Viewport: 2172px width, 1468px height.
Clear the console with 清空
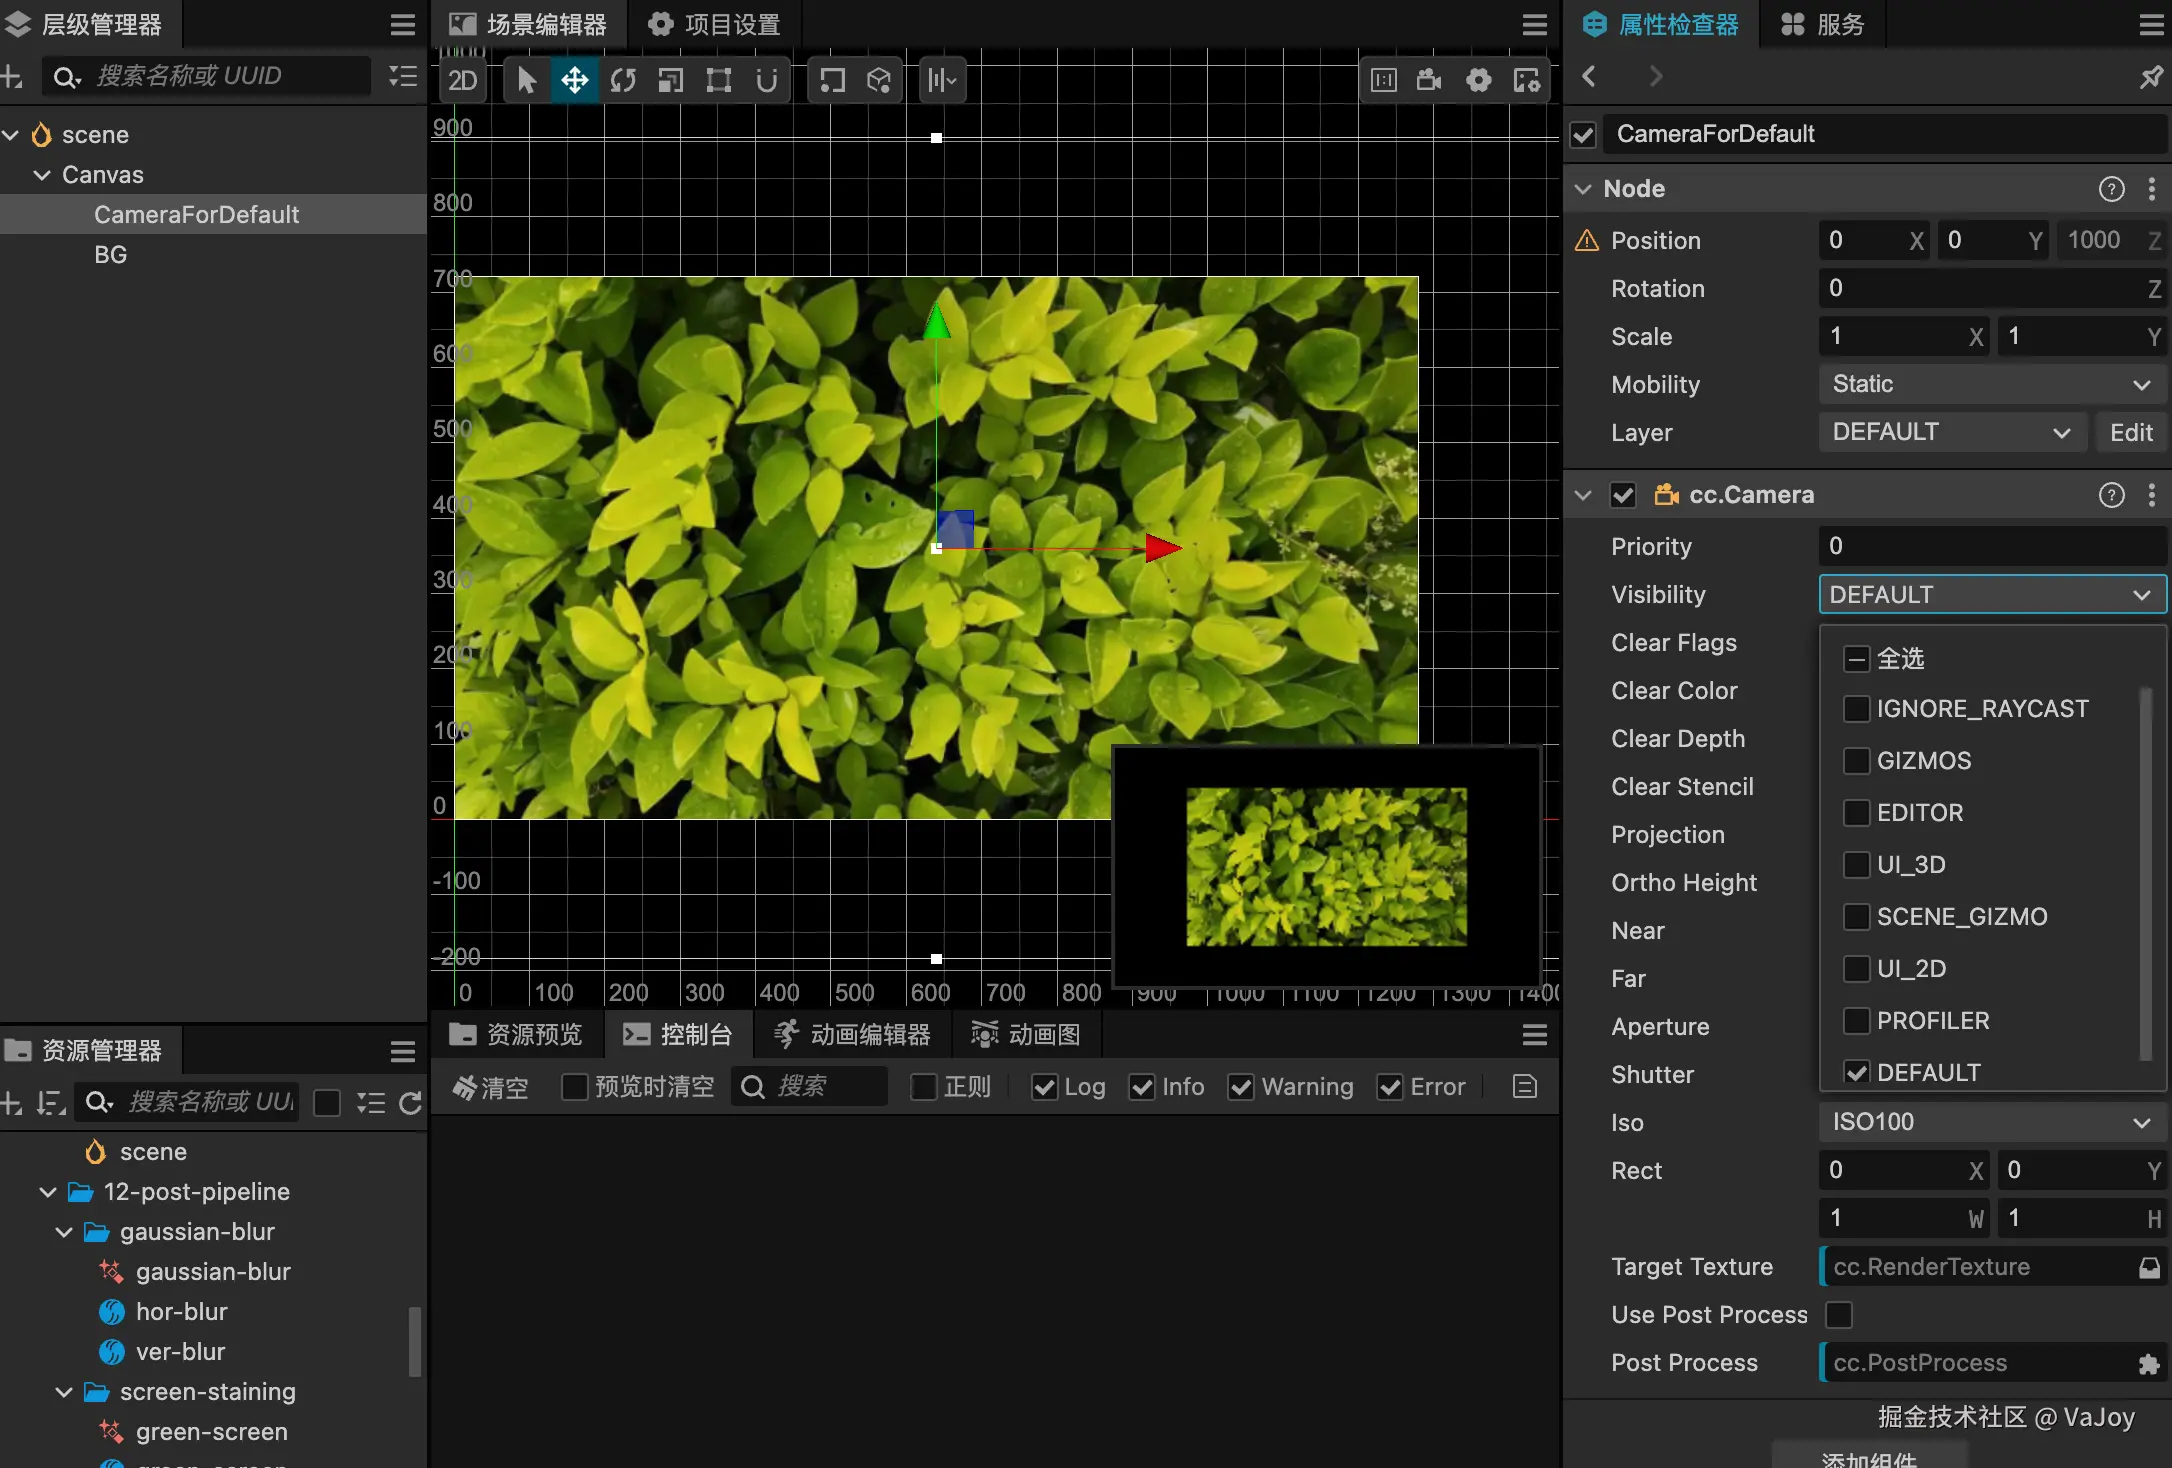click(x=490, y=1087)
